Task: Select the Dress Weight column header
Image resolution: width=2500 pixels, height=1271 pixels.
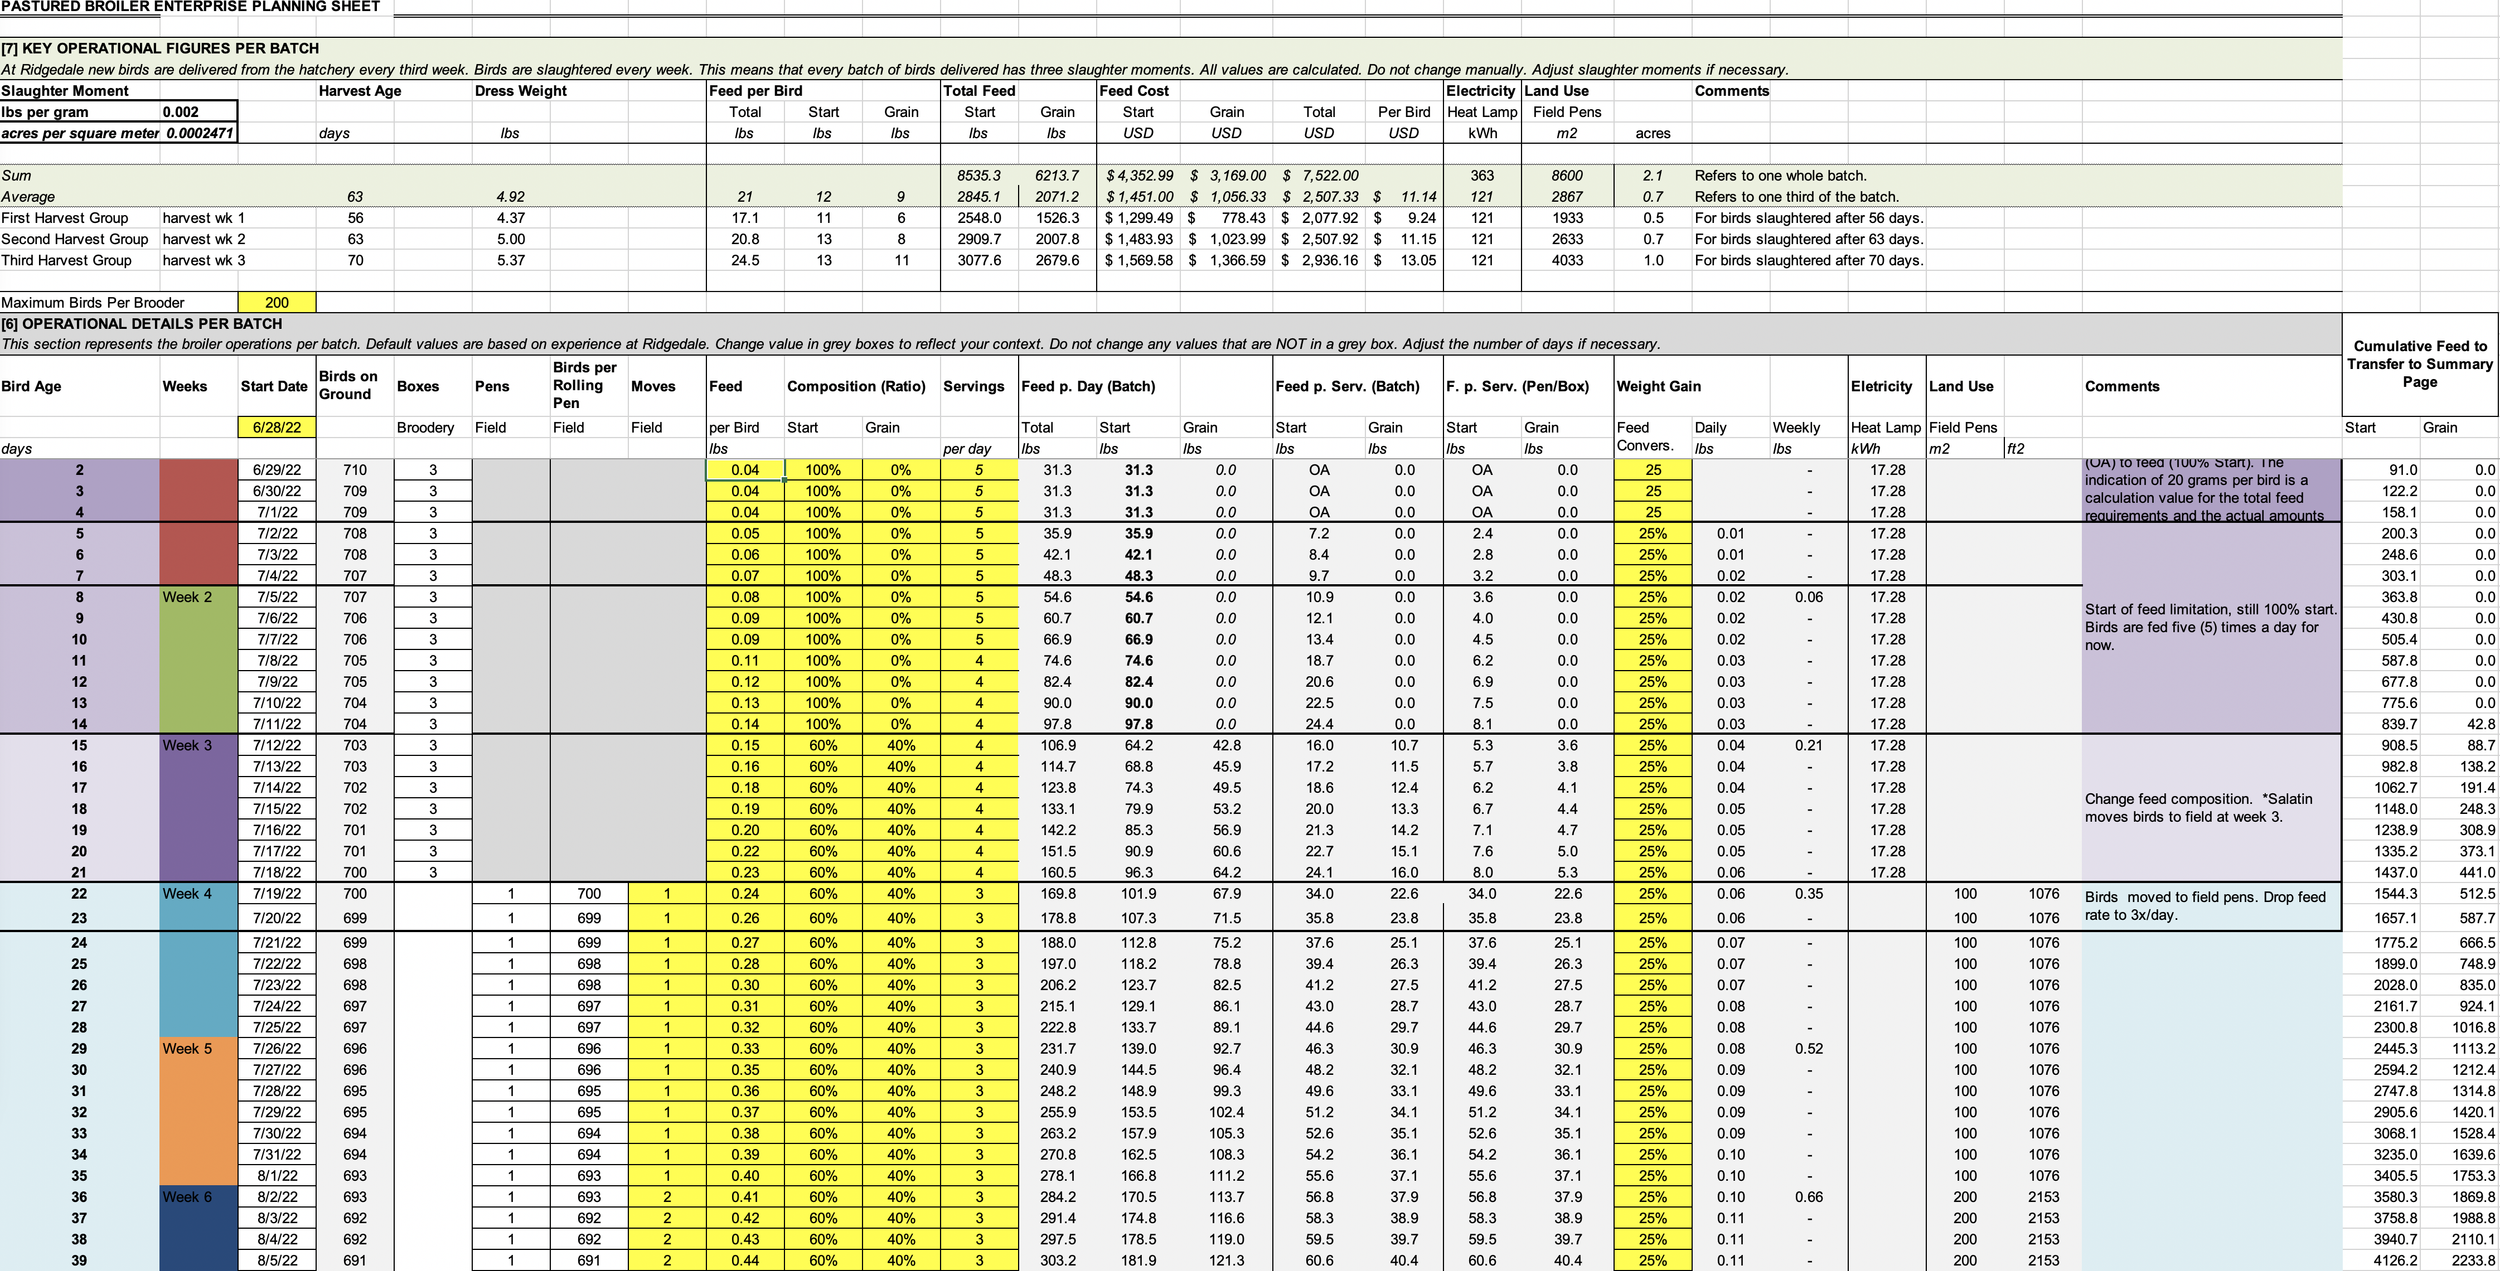Action: [520, 91]
